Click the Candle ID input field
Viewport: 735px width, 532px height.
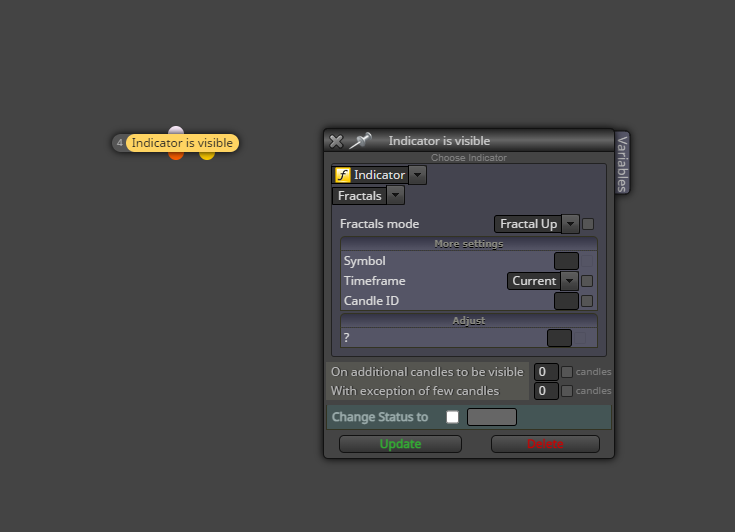(x=566, y=301)
